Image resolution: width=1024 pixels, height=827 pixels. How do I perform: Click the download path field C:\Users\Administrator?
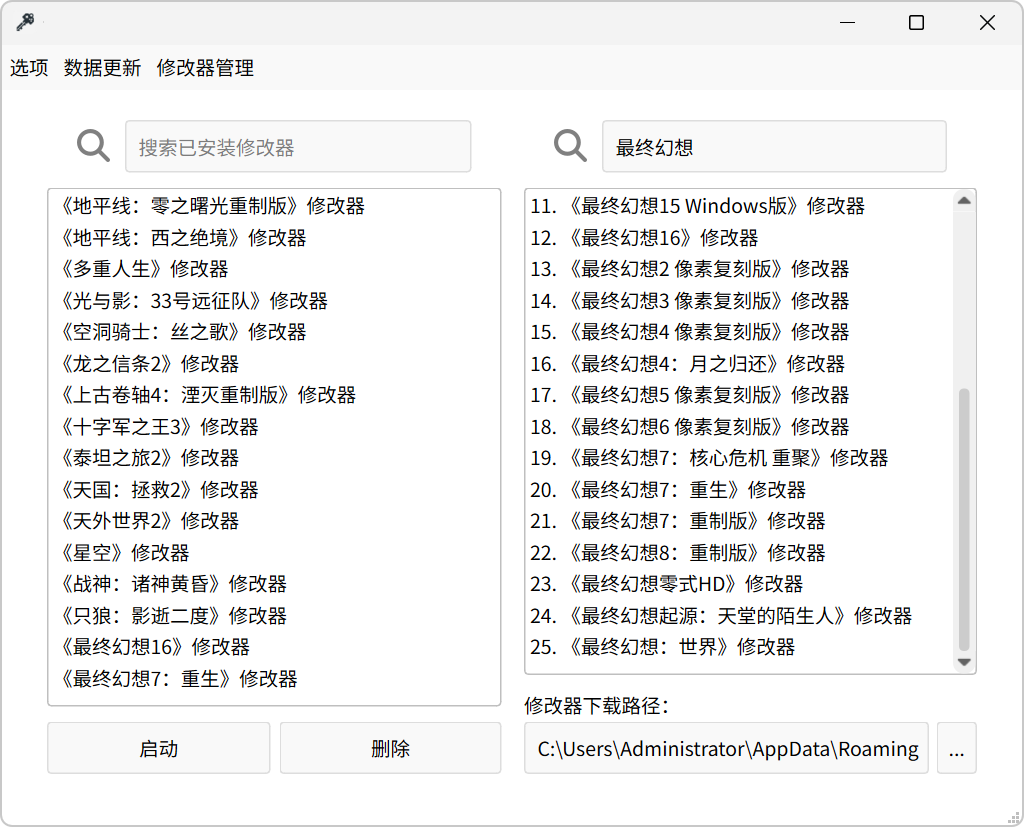(x=726, y=748)
